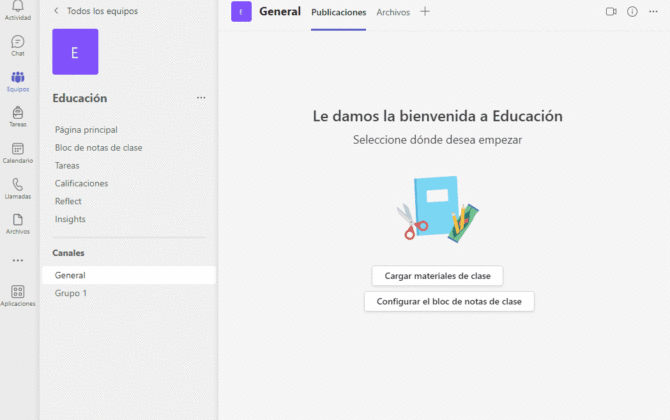Open Tareas in the team menu
Viewport: 670px width, 420px height.
pos(67,165)
